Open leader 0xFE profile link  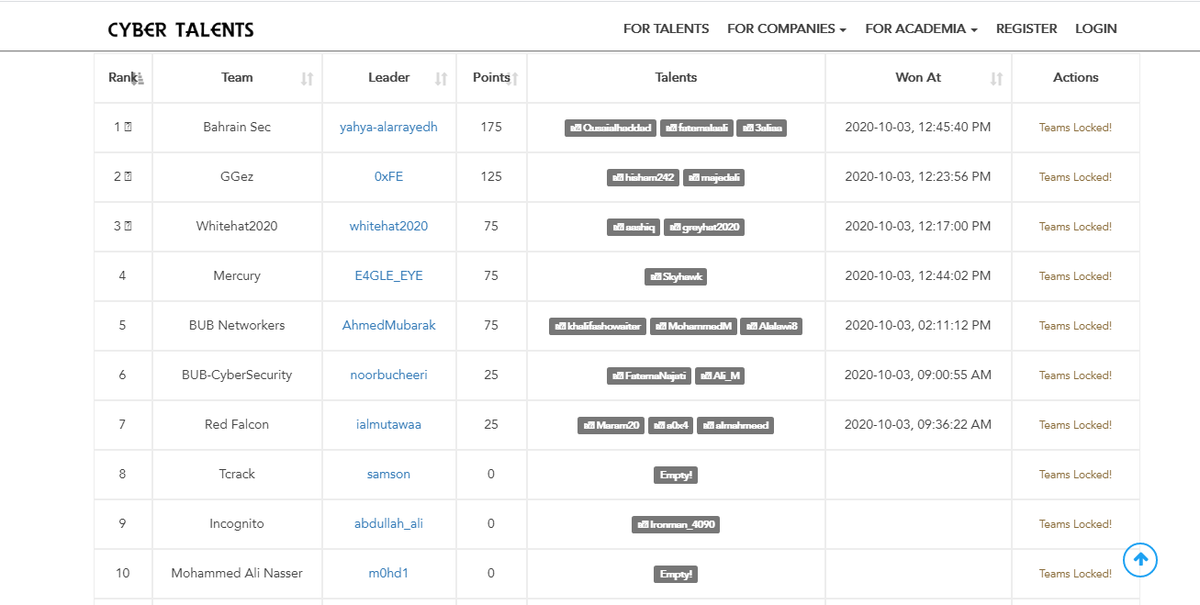[389, 177]
